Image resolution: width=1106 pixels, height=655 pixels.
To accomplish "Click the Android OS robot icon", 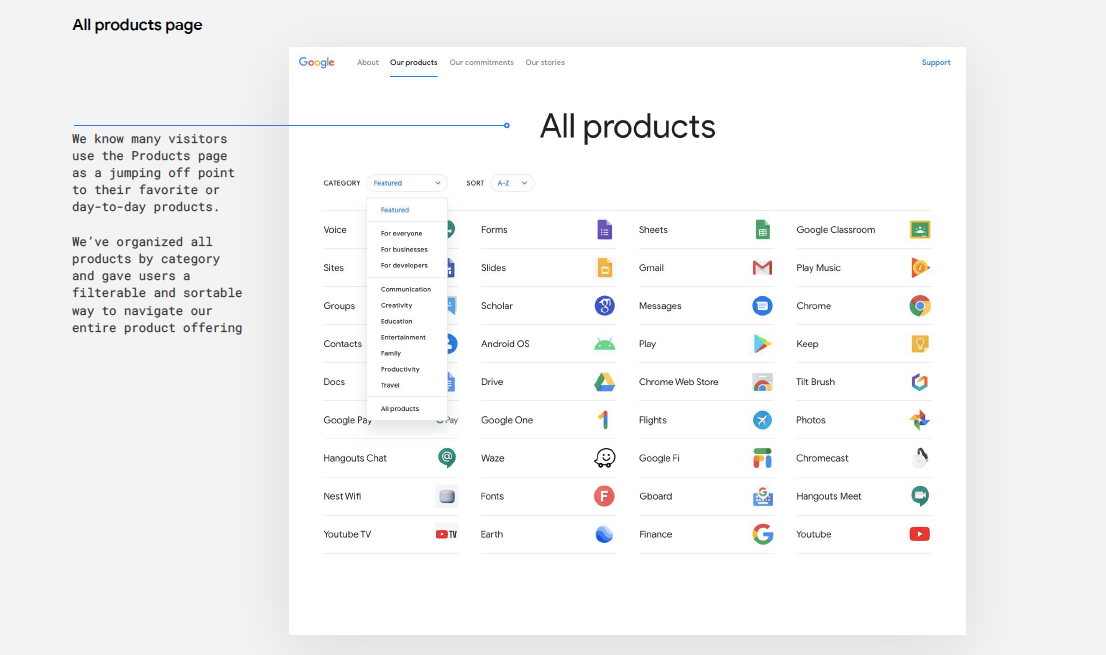I will [x=604, y=344].
